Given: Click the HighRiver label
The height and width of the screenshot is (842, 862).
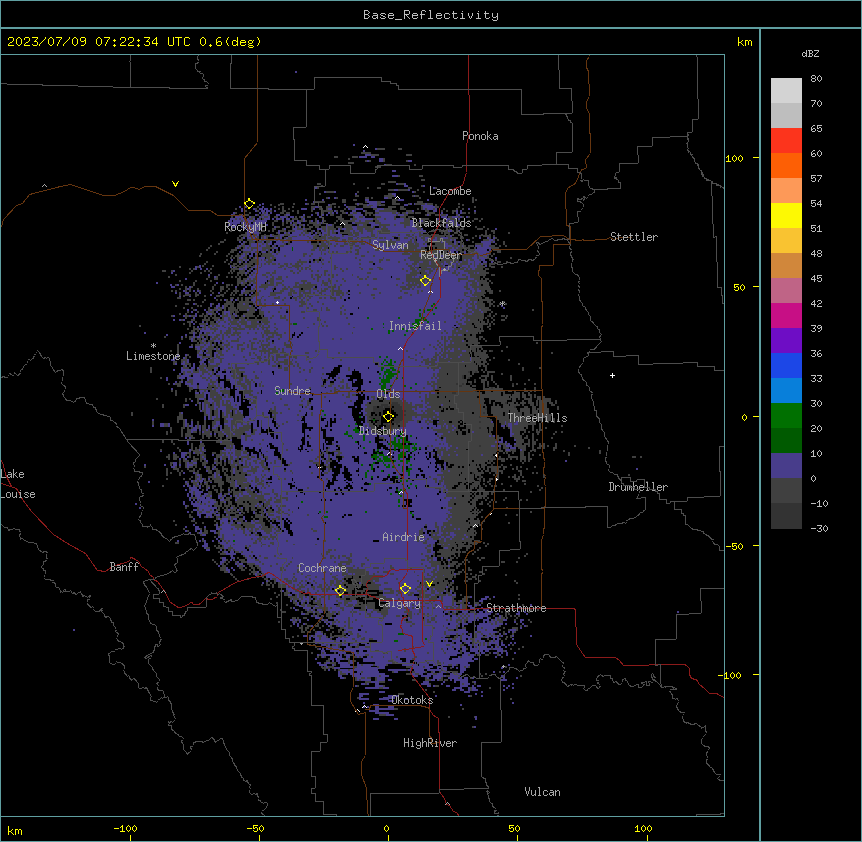Looking at the screenshot, I should click(x=430, y=743).
